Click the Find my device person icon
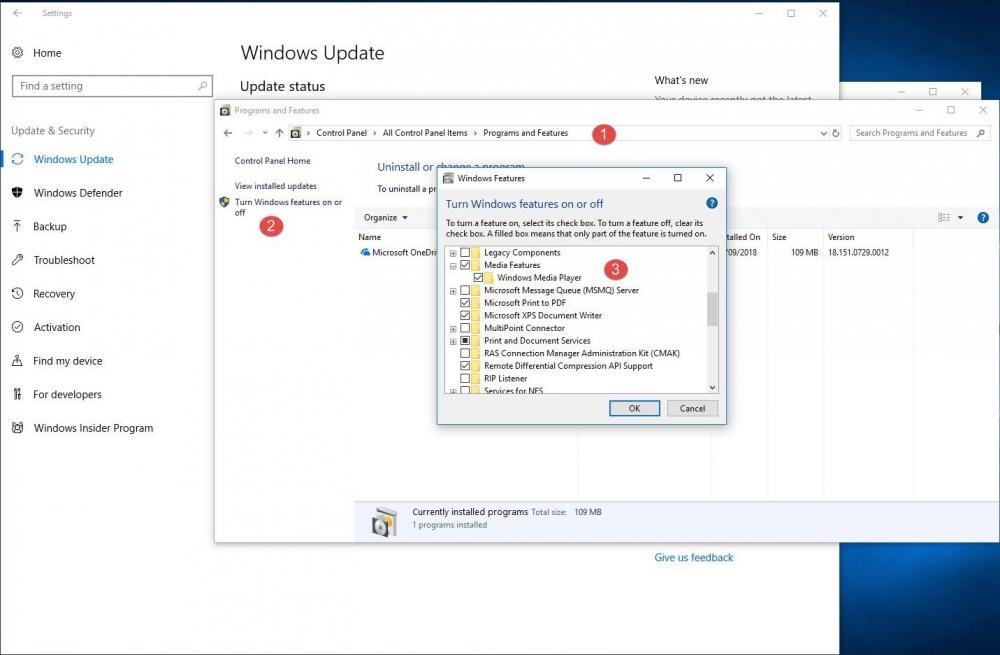This screenshot has width=1000, height=655. click(18, 361)
